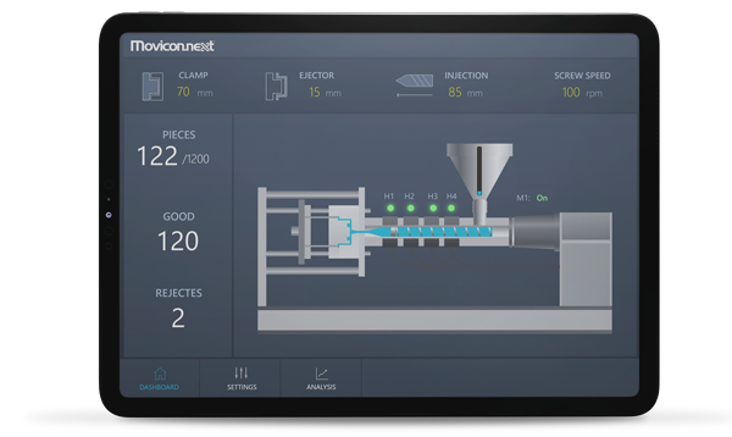Switch to the Settings tab
The width and height of the screenshot is (732, 437).
coord(241,379)
